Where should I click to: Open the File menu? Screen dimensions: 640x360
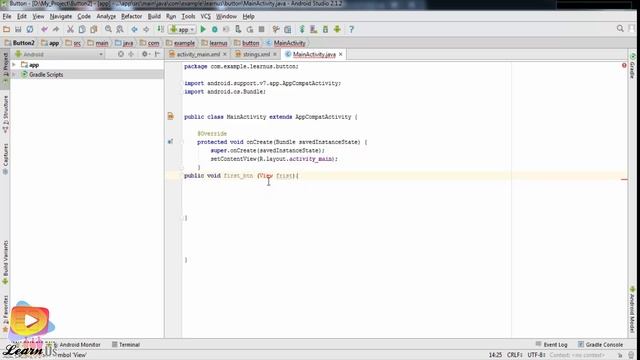7,17
